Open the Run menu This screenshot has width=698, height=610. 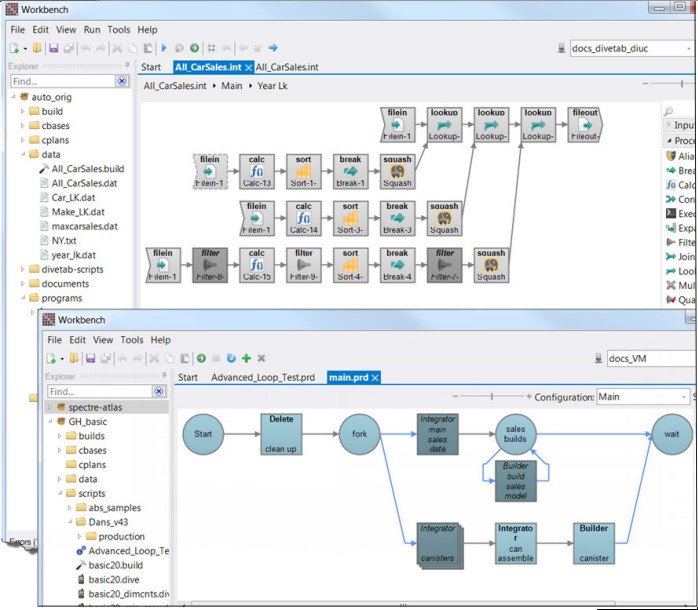point(92,30)
